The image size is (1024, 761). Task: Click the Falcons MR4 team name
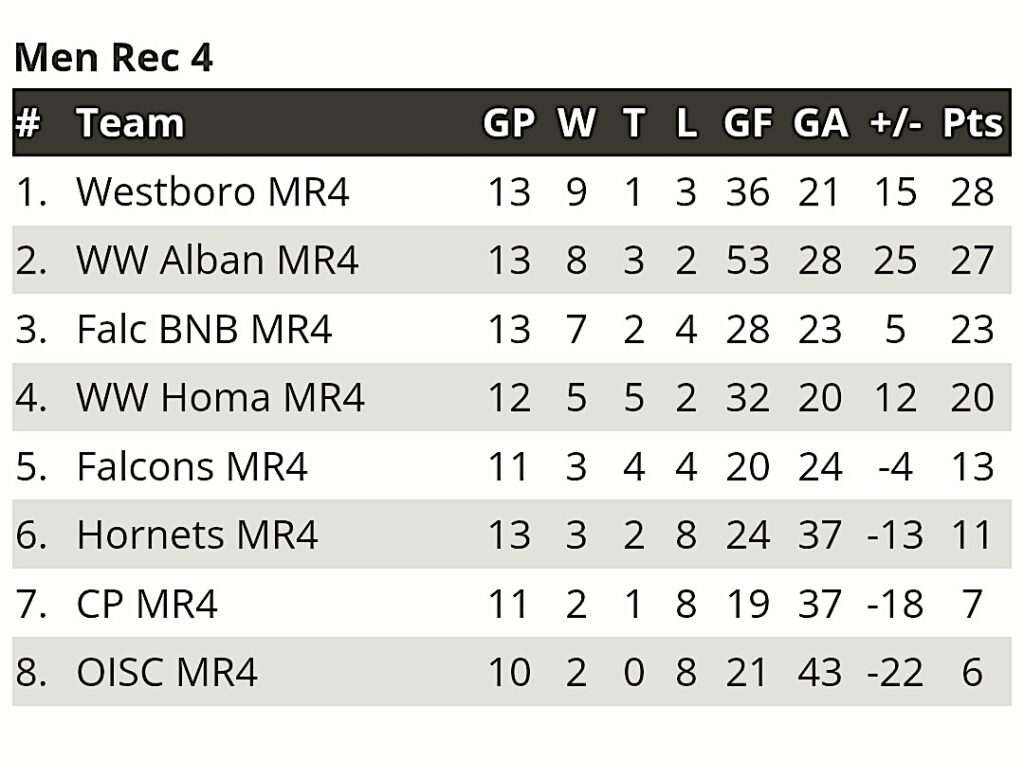pos(192,466)
